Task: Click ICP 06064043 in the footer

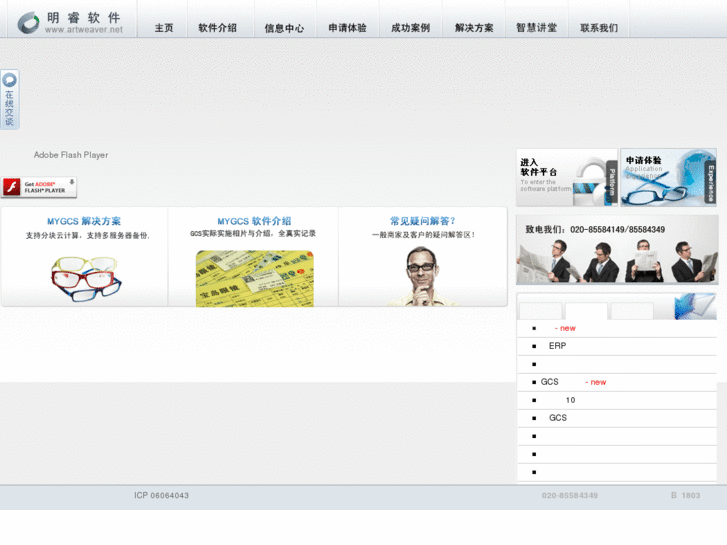Action: (x=161, y=495)
